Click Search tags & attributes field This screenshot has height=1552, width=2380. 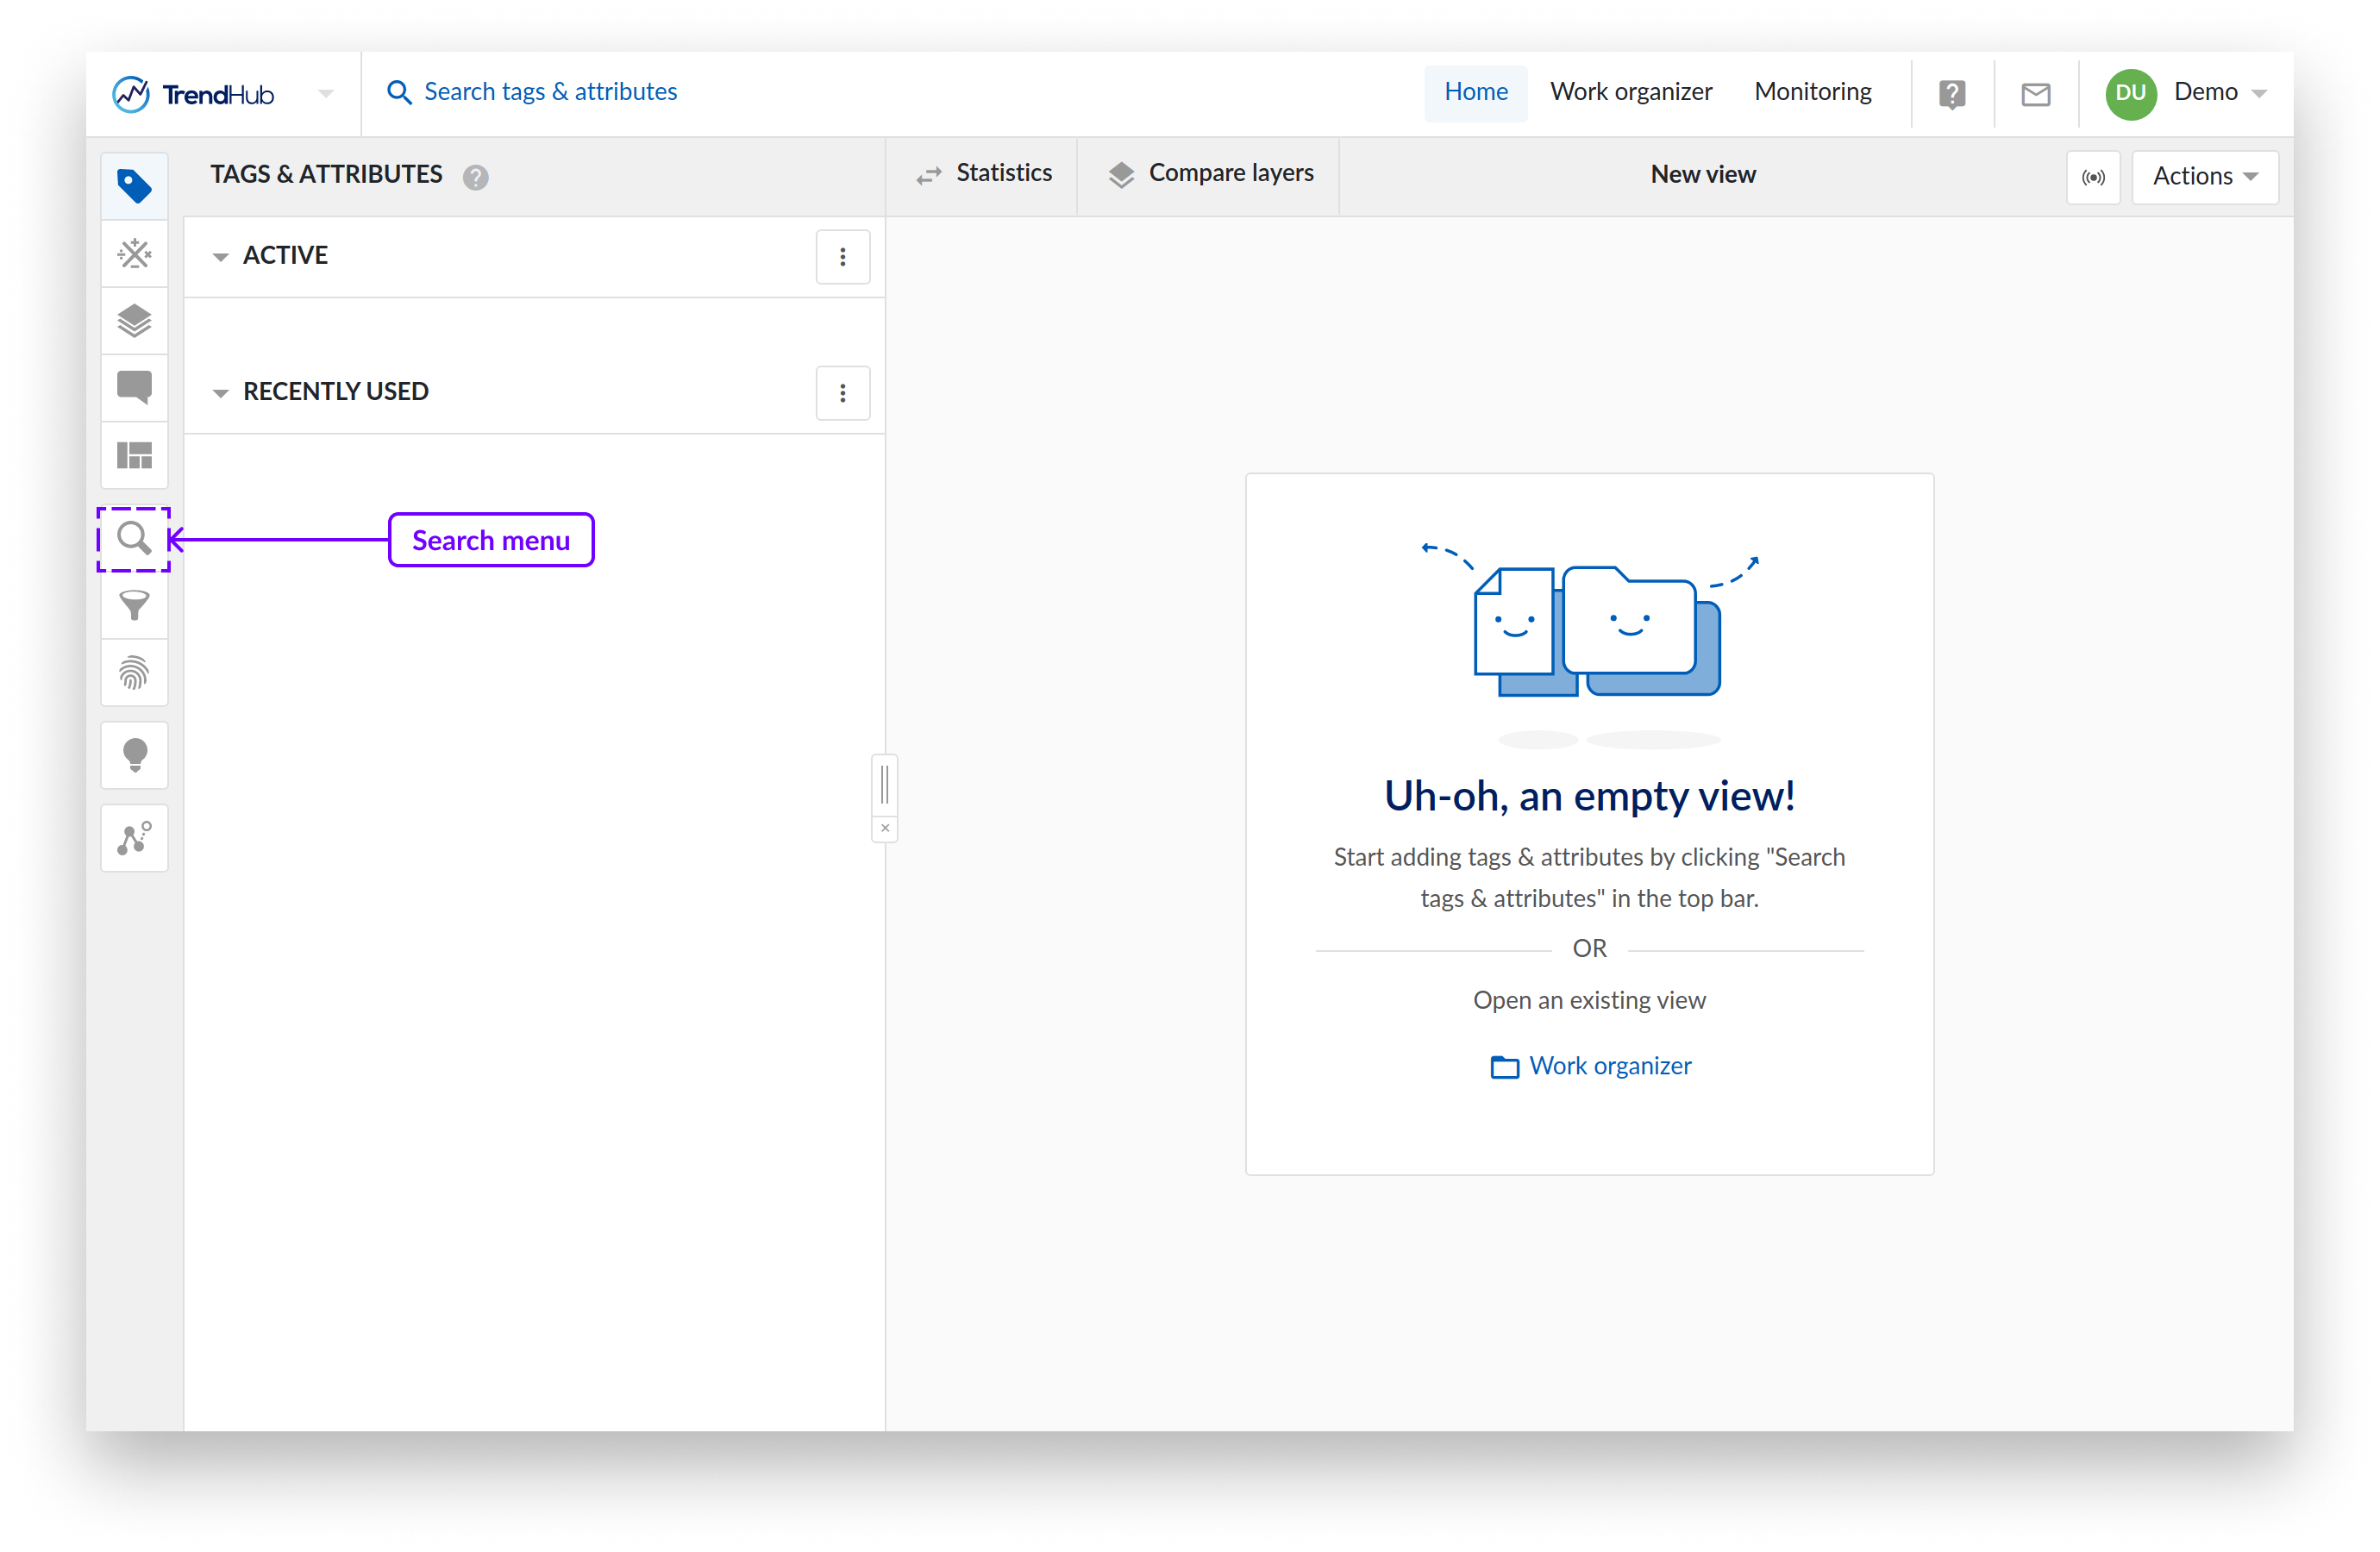(549, 92)
